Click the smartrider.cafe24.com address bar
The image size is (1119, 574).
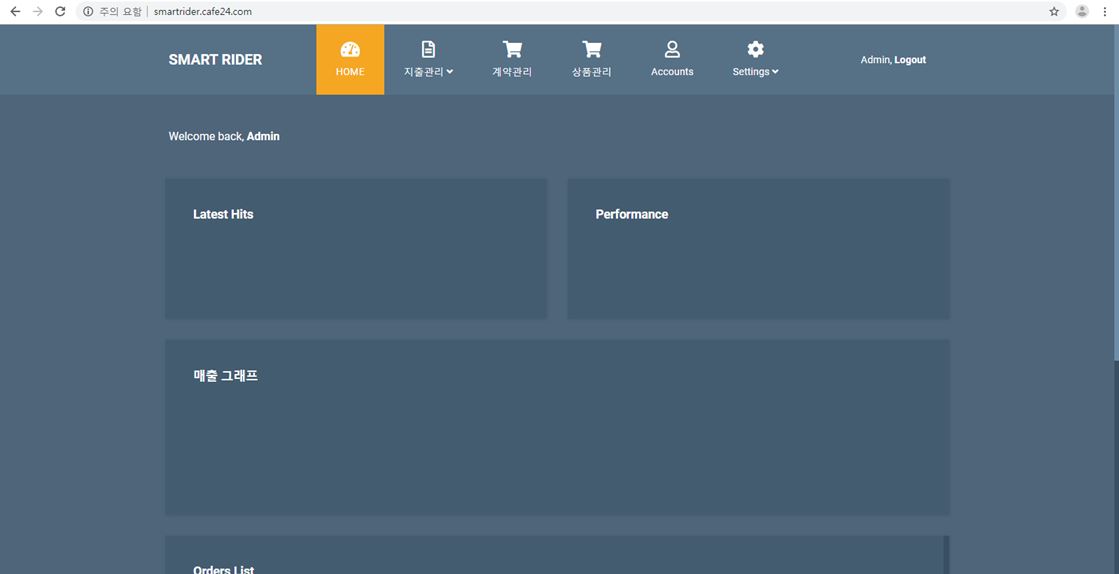[x=203, y=11]
